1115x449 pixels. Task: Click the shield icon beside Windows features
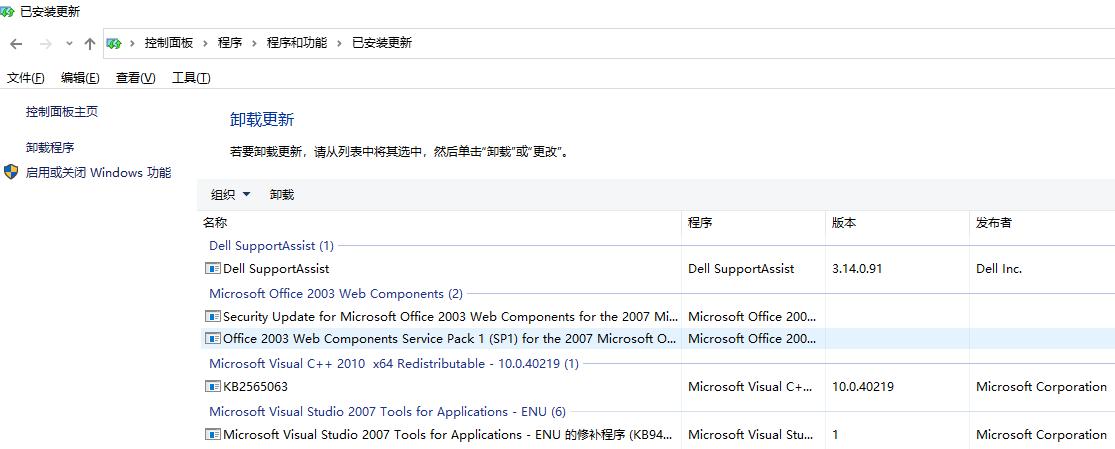pyautogui.click(x=11, y=172)
